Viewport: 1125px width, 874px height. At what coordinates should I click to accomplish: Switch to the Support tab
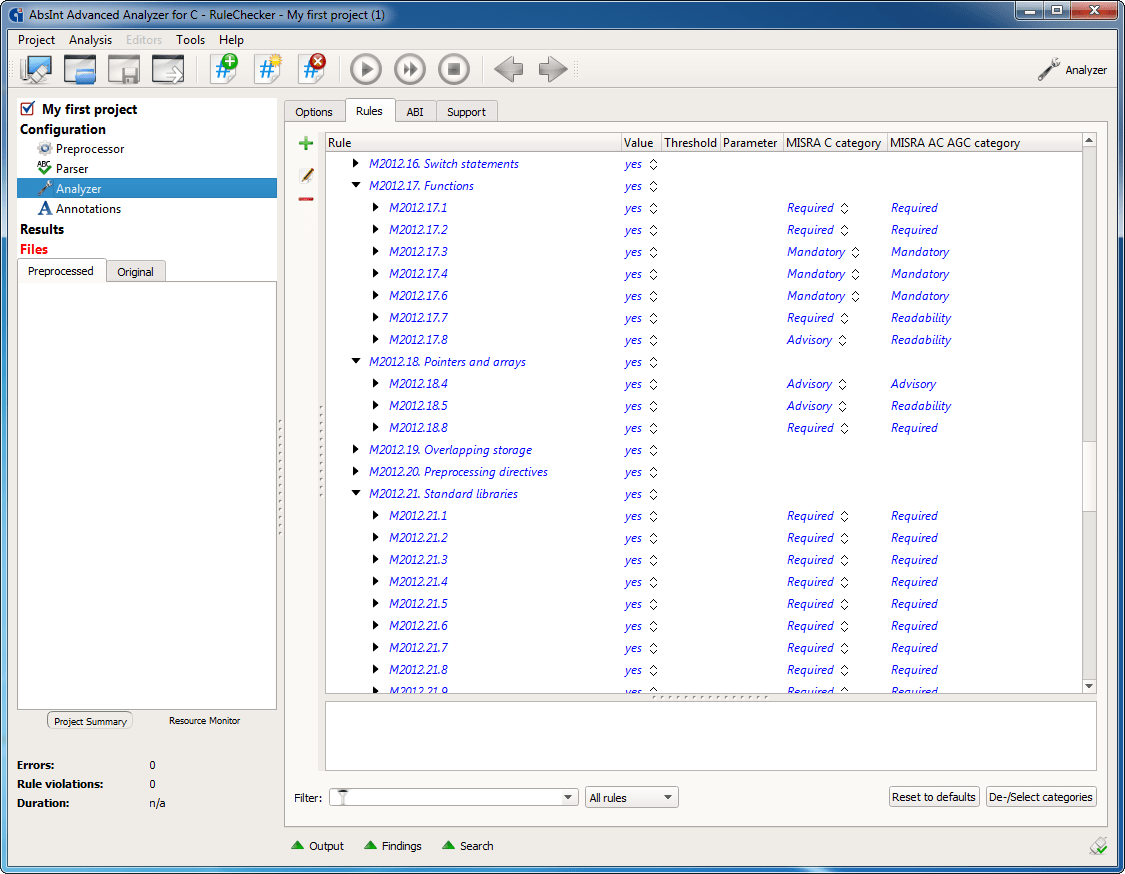pyautogui.click(x=466, y=112)
